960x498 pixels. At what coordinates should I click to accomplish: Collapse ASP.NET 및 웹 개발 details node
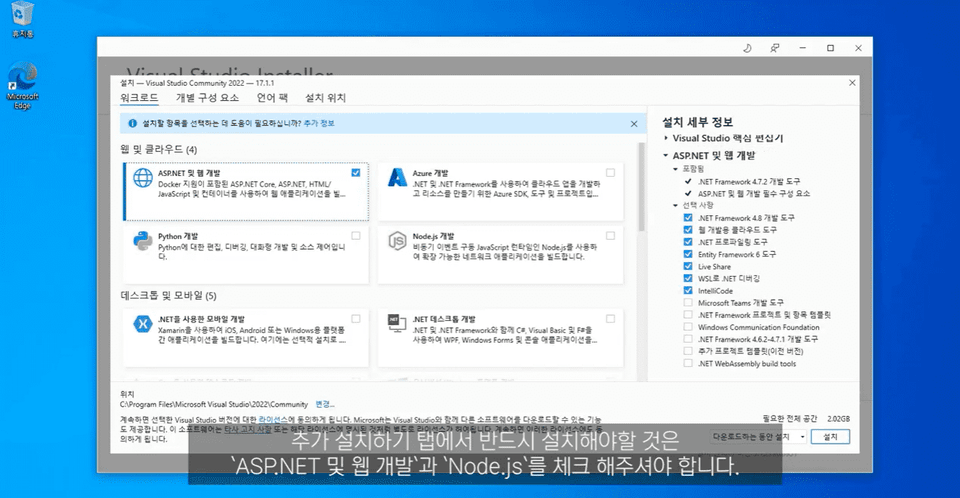(x=666, y=156)
